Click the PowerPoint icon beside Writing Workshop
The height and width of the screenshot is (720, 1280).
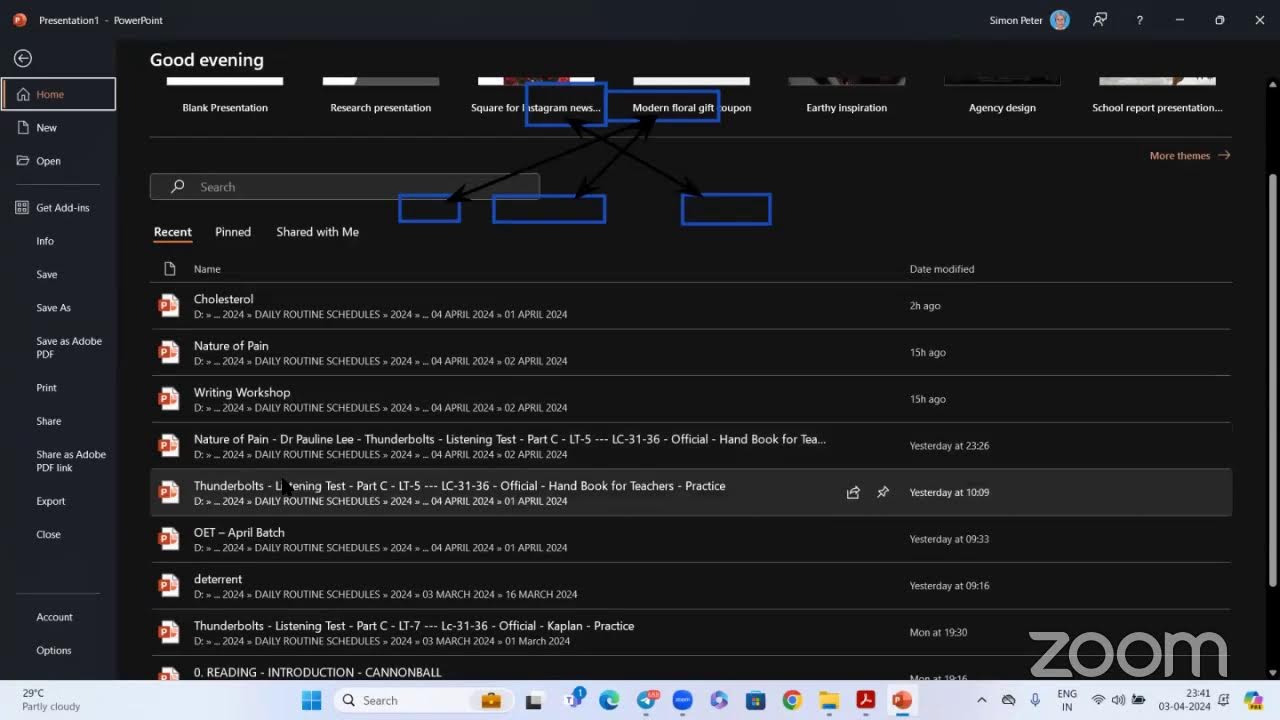click(x=169, y=399)
